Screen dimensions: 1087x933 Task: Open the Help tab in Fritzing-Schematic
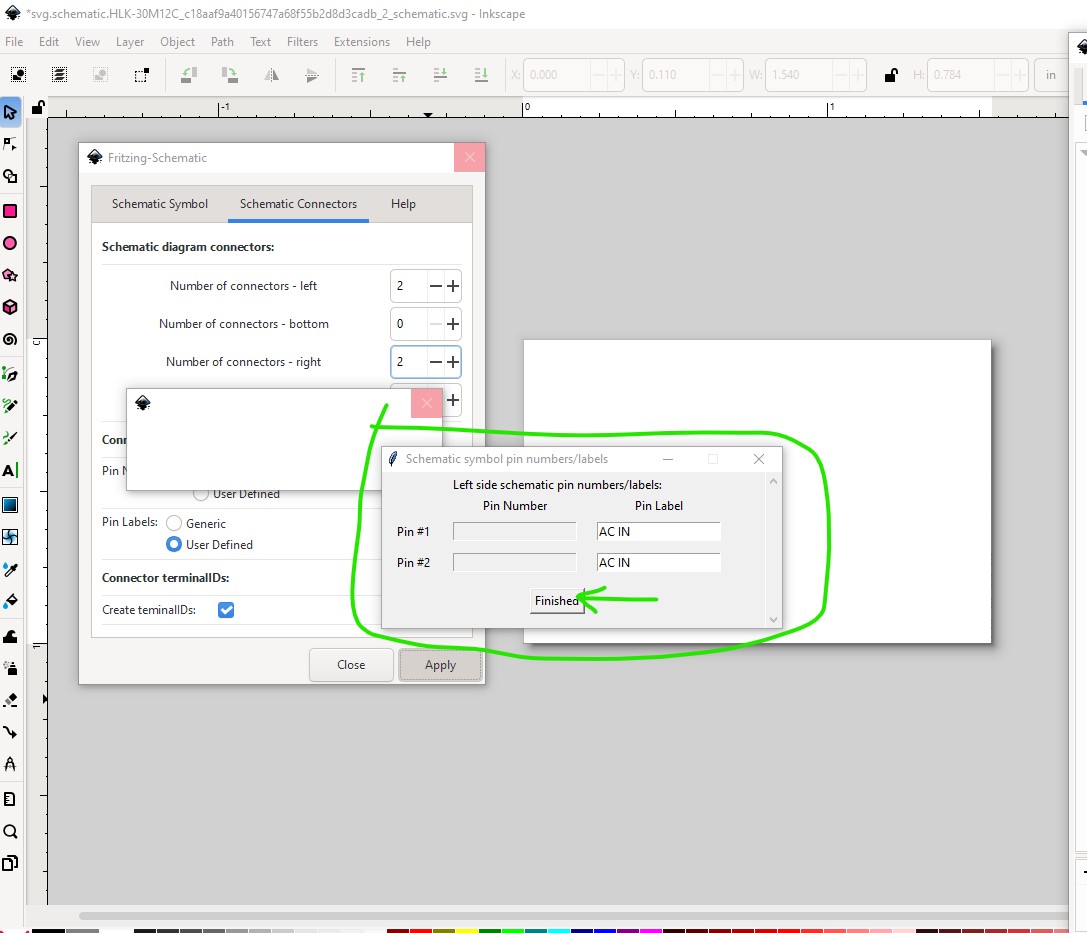tap(403, 204)
